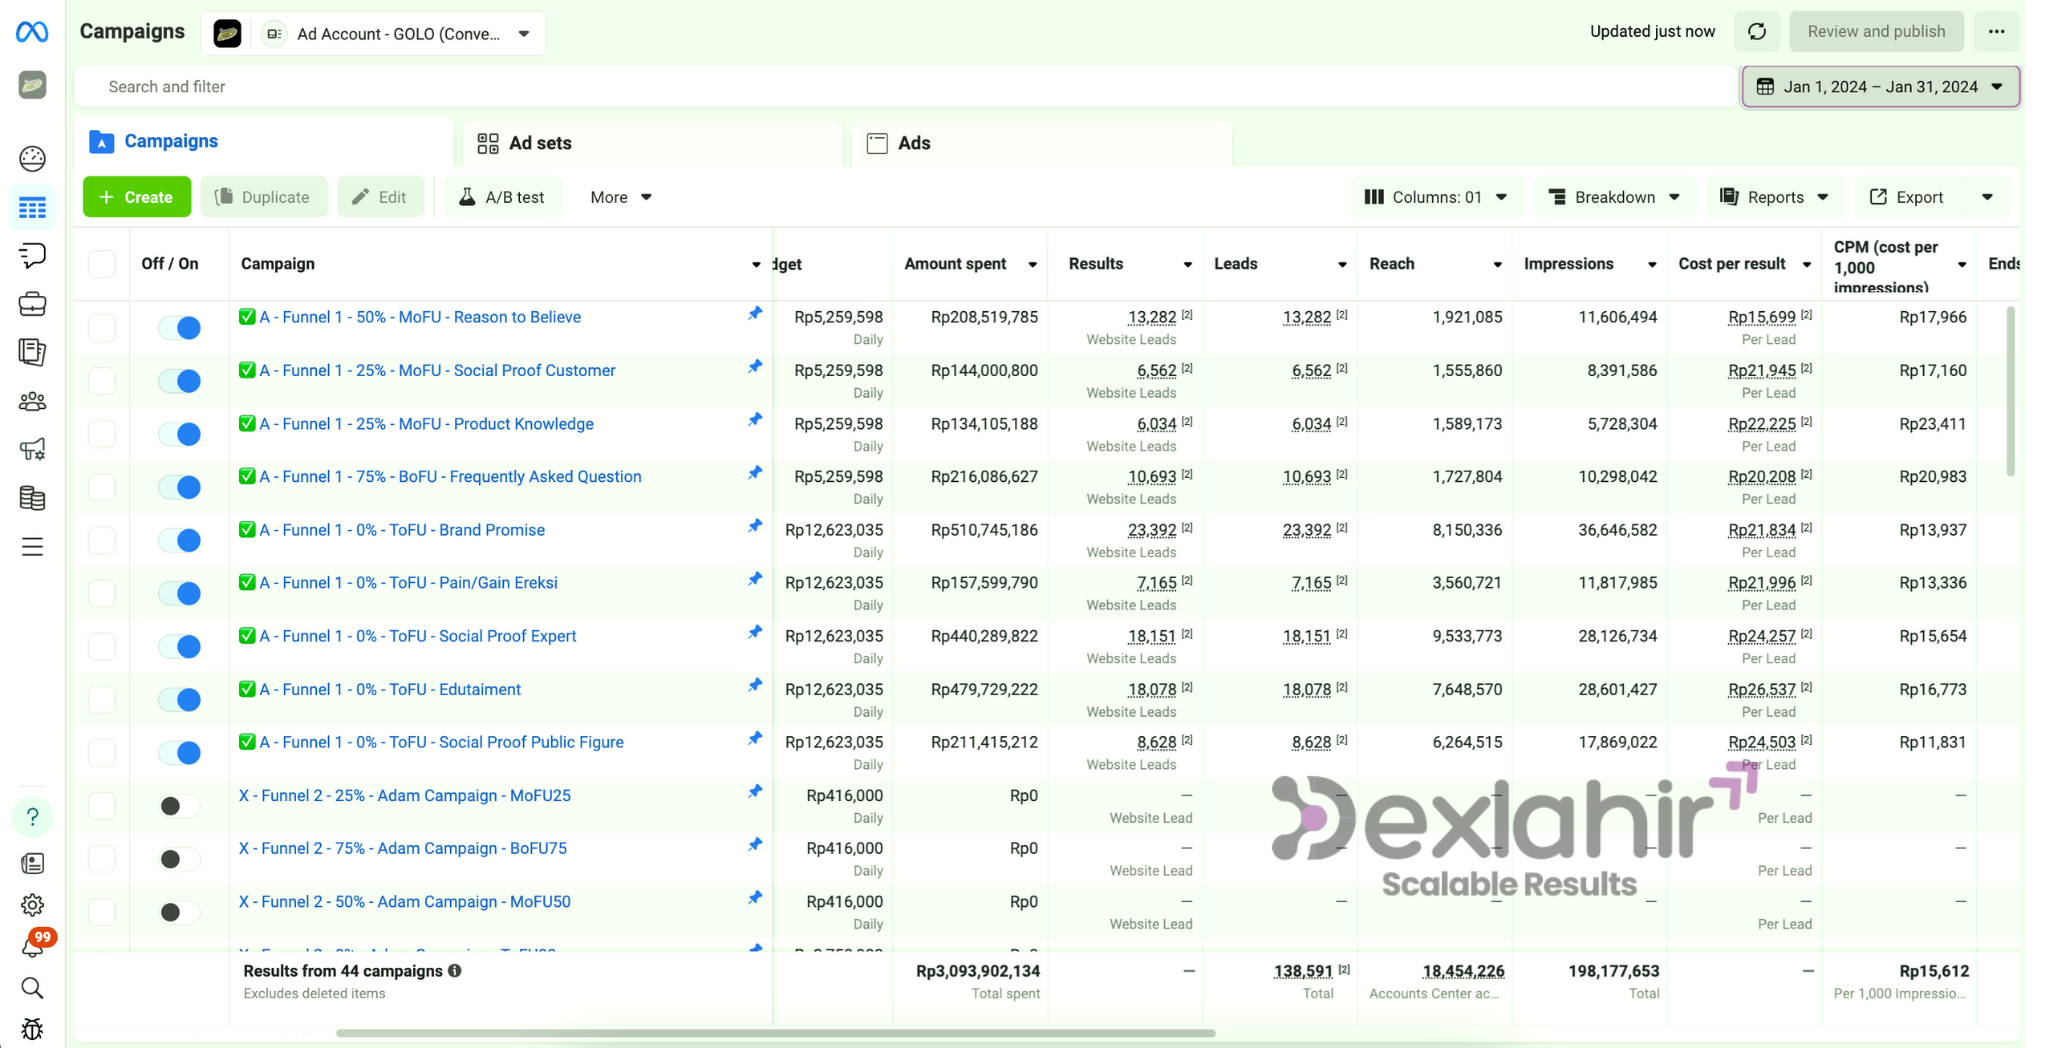Viewport: 2048px width, 1048px height.
Task: Open notifications bell with 99 badge
Action: 33,946
